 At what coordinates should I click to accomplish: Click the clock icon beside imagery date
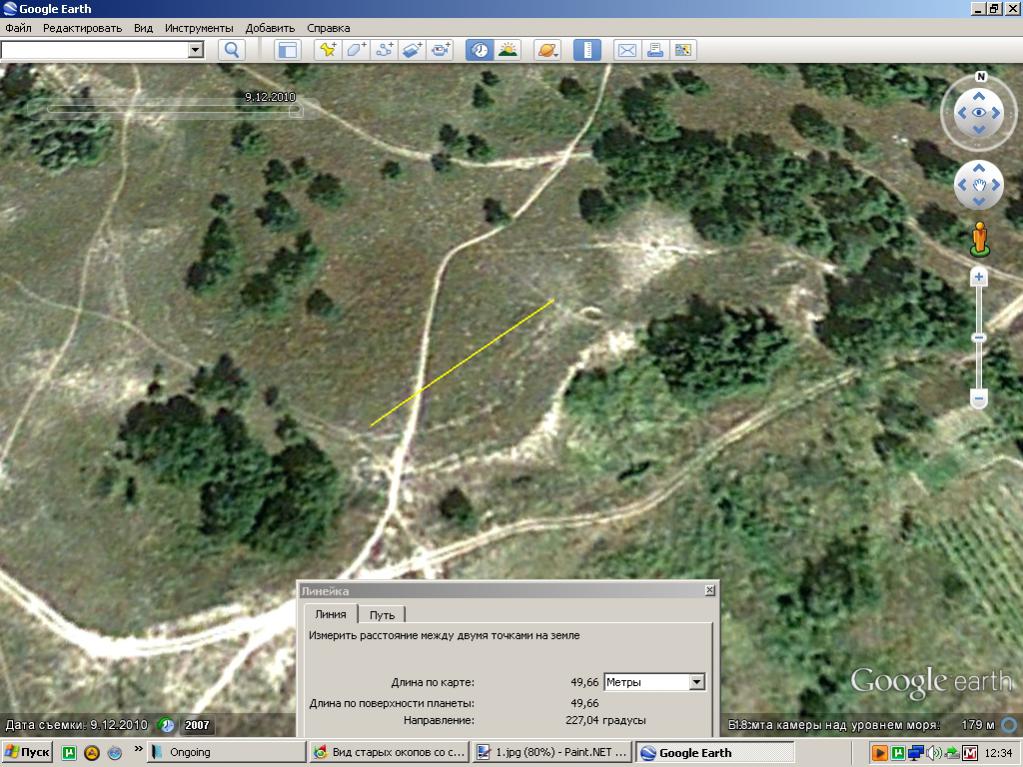[x=167, y=725]
